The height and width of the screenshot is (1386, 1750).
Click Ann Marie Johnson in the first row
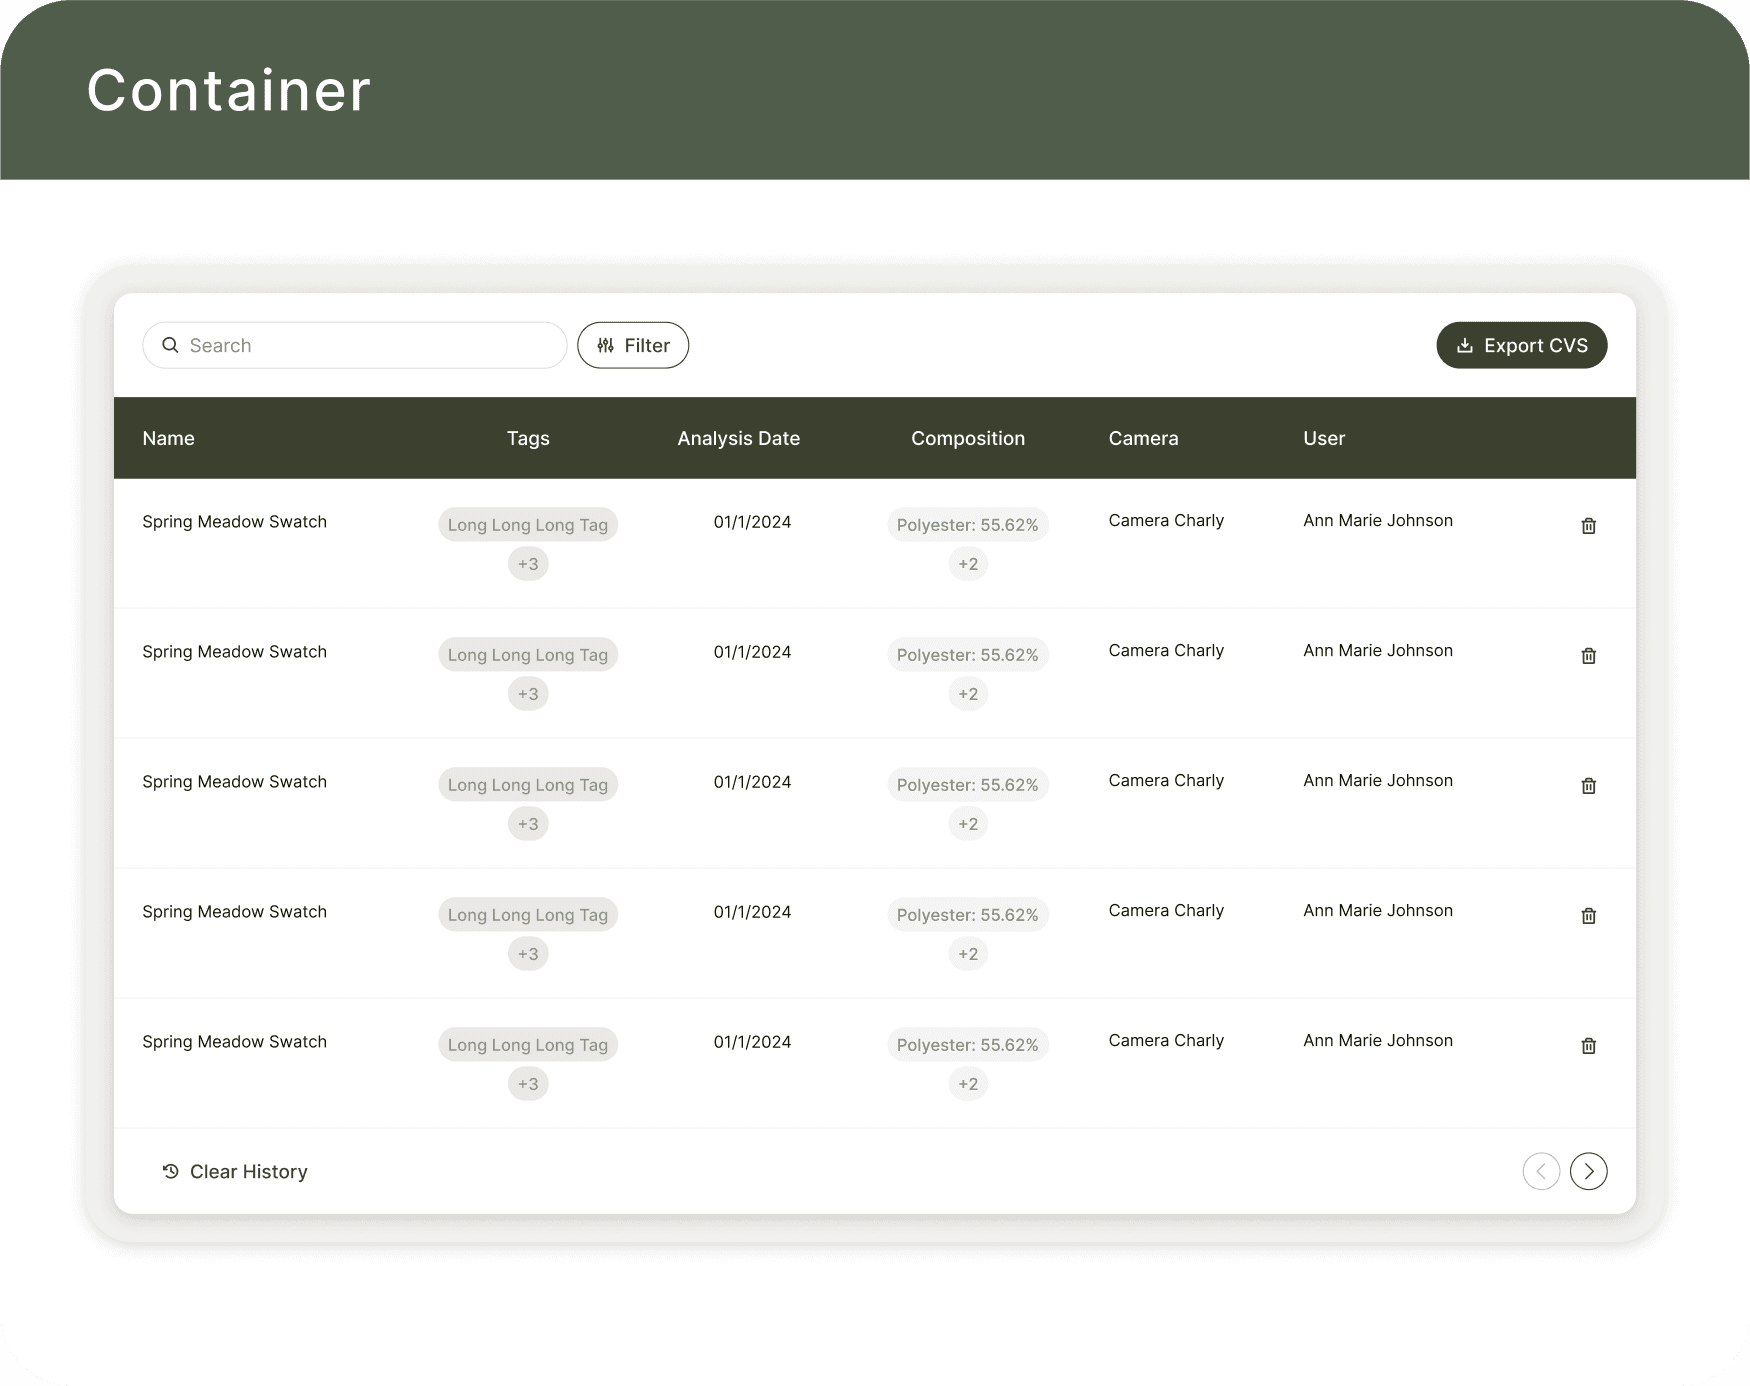coord(1378,521)
